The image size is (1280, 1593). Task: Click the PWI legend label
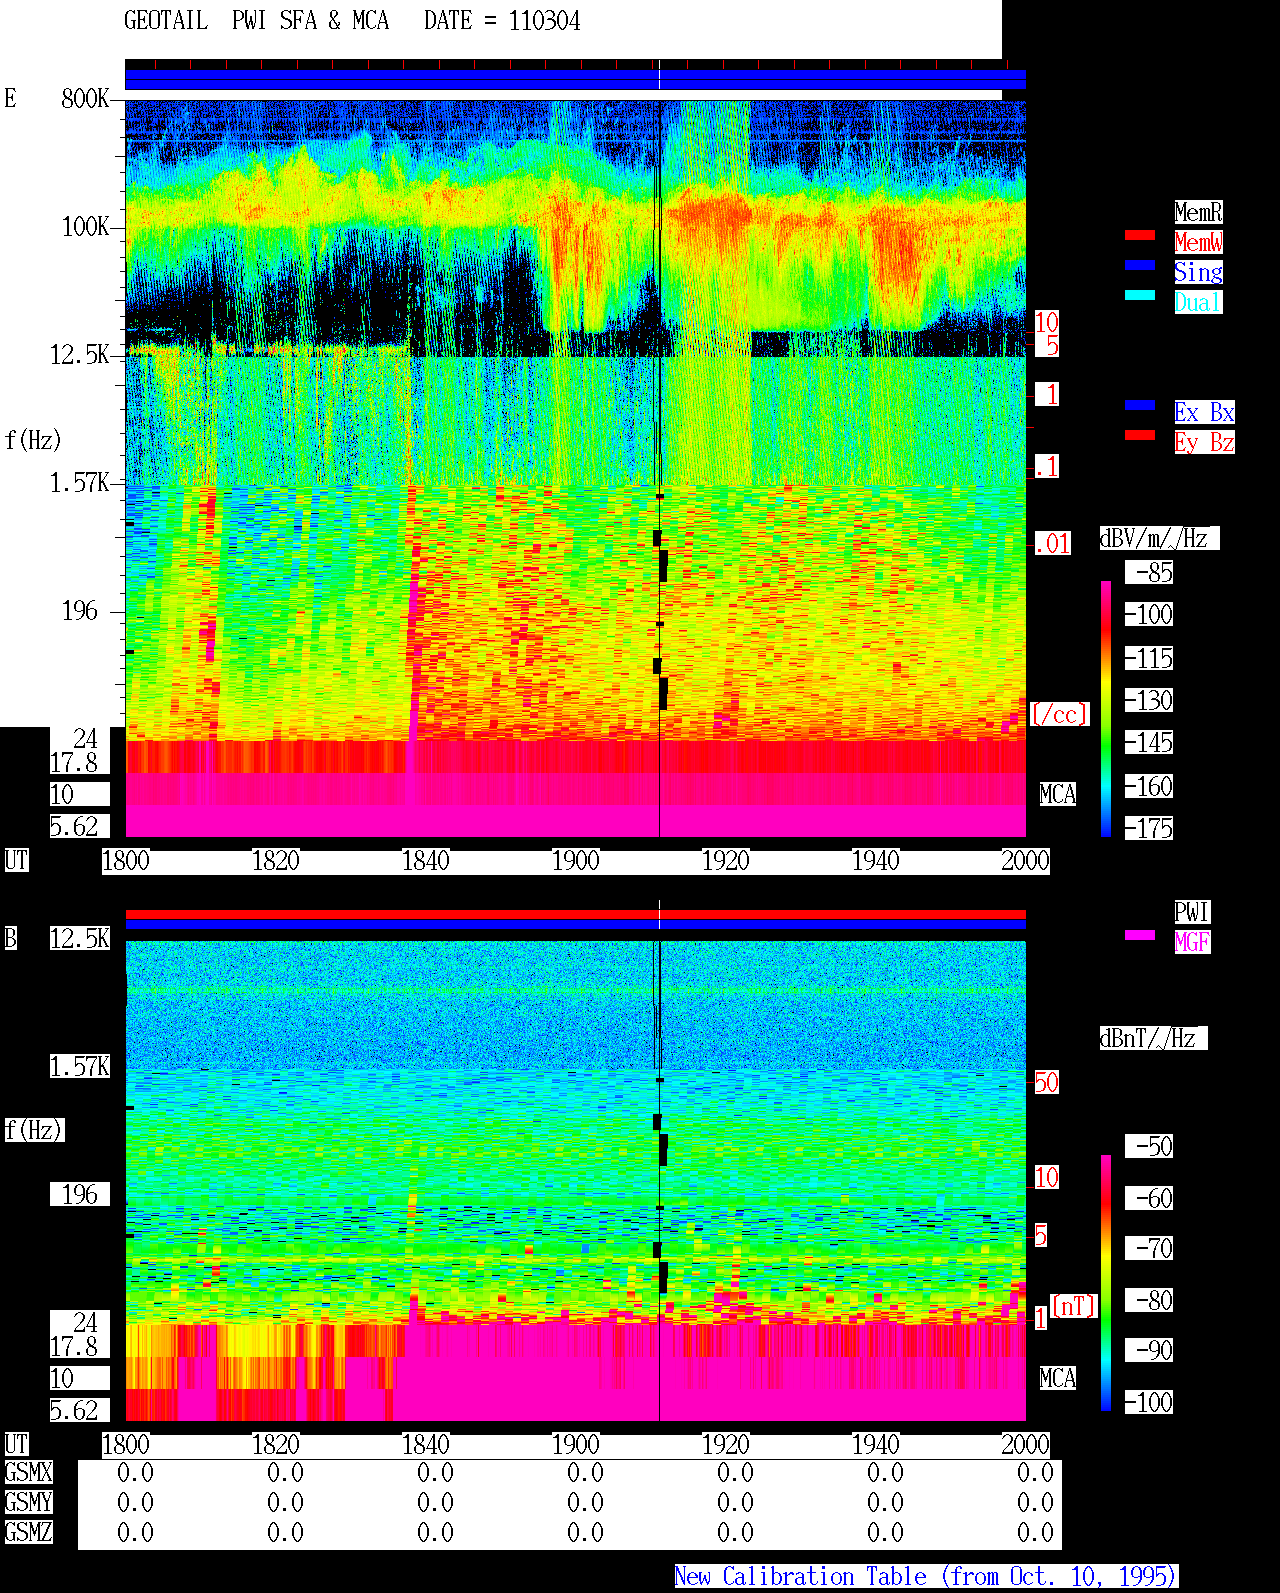[x=1192, y=912]
